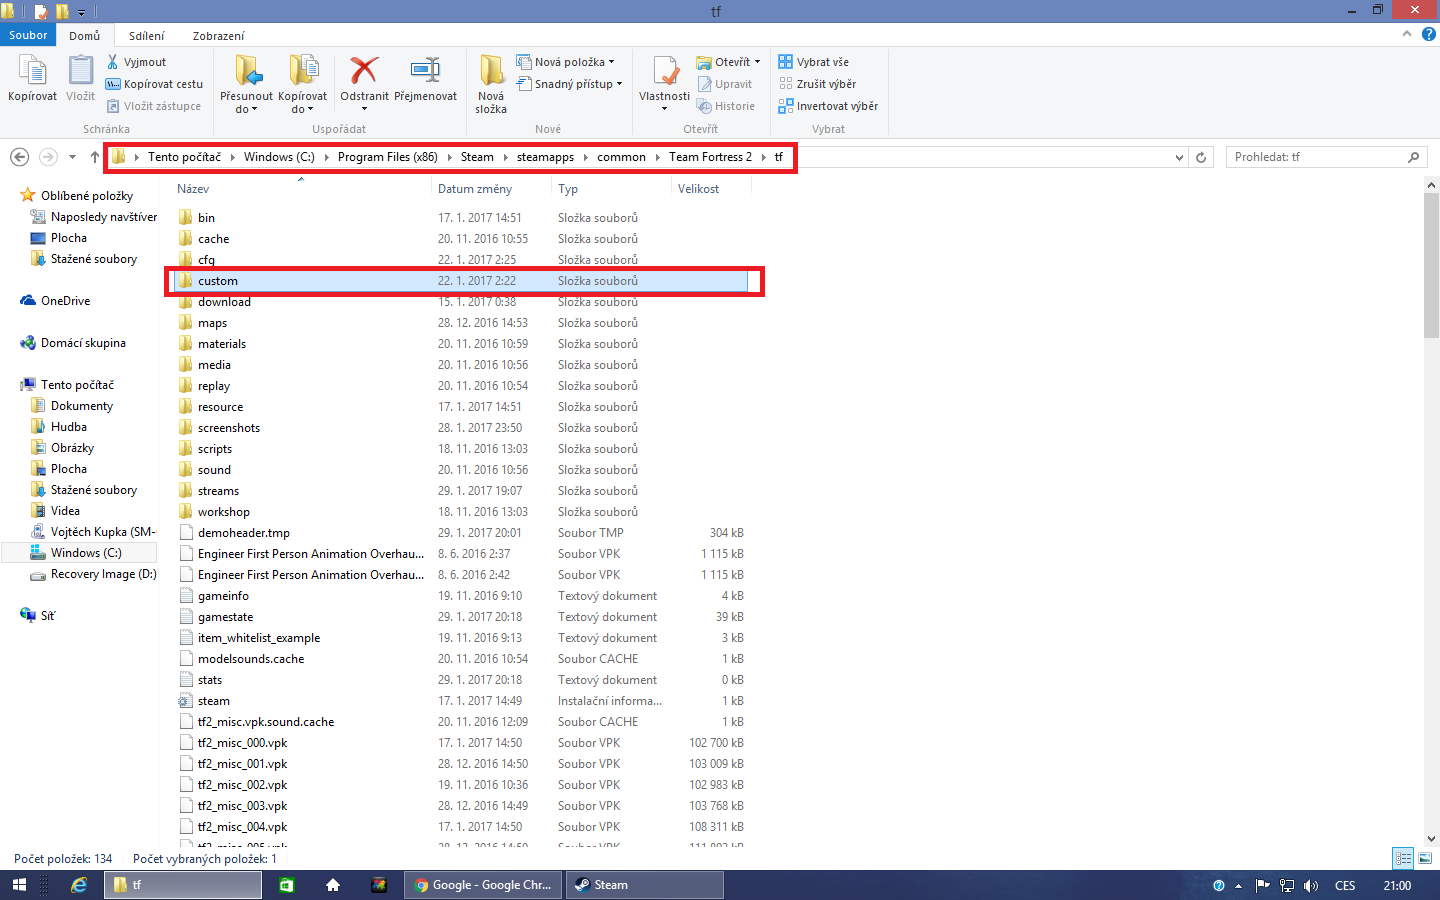Switch to large icons view
The height and width of the screenshot is (900, 1440).
(x=1425, y=858)
